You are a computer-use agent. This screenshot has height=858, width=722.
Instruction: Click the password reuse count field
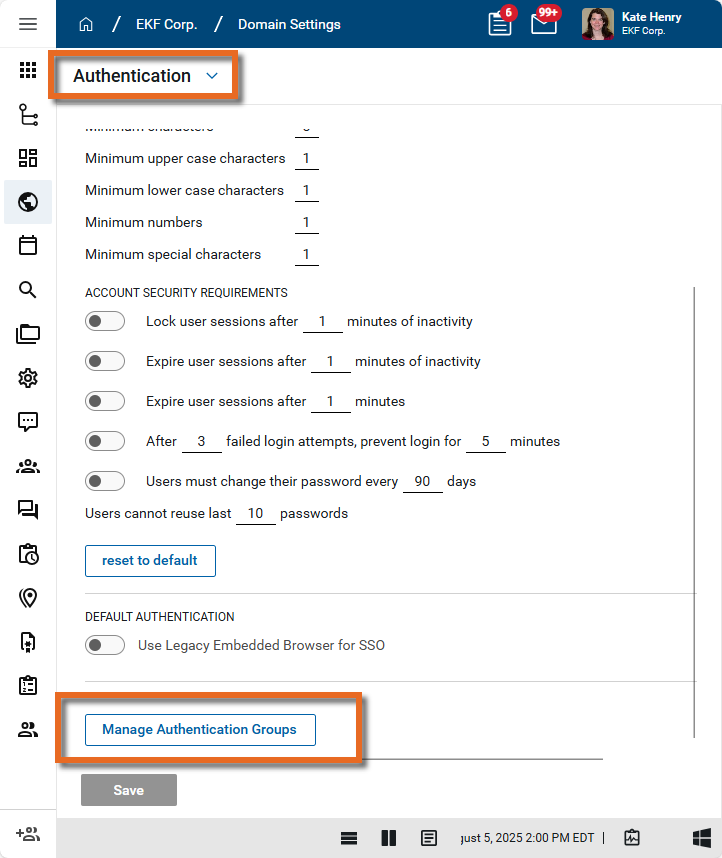tap(255, 514)
